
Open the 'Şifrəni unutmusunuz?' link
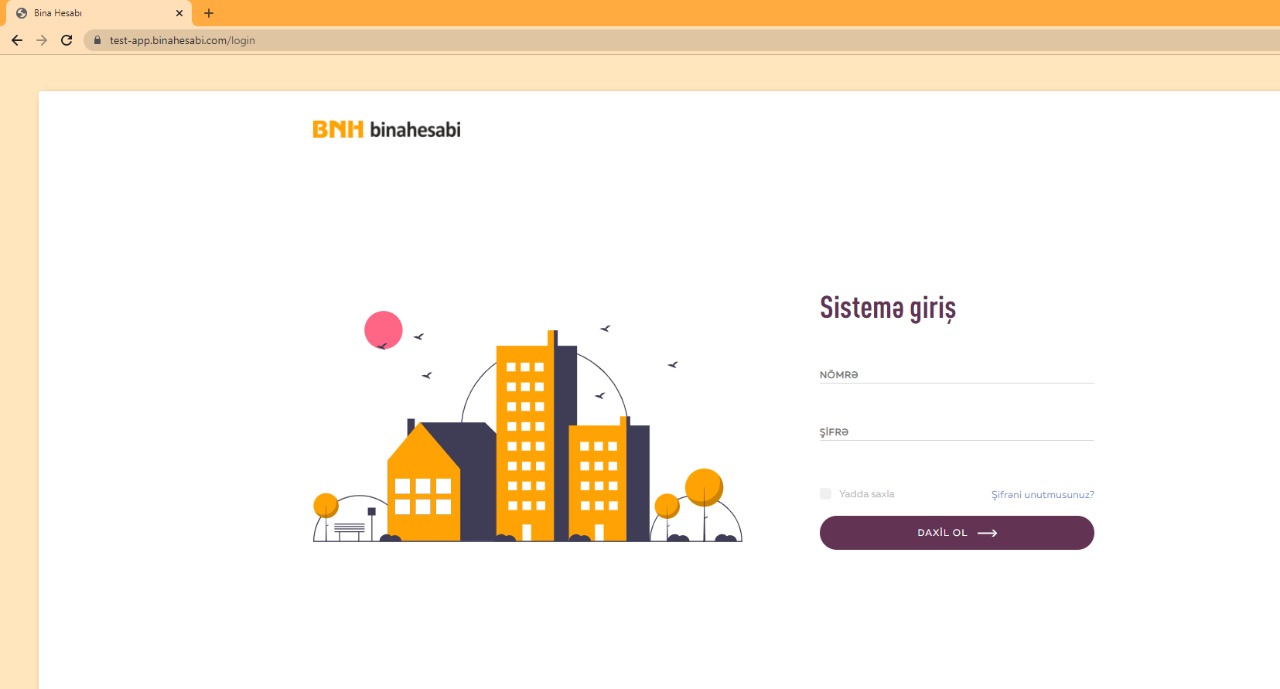point(1042,494)
